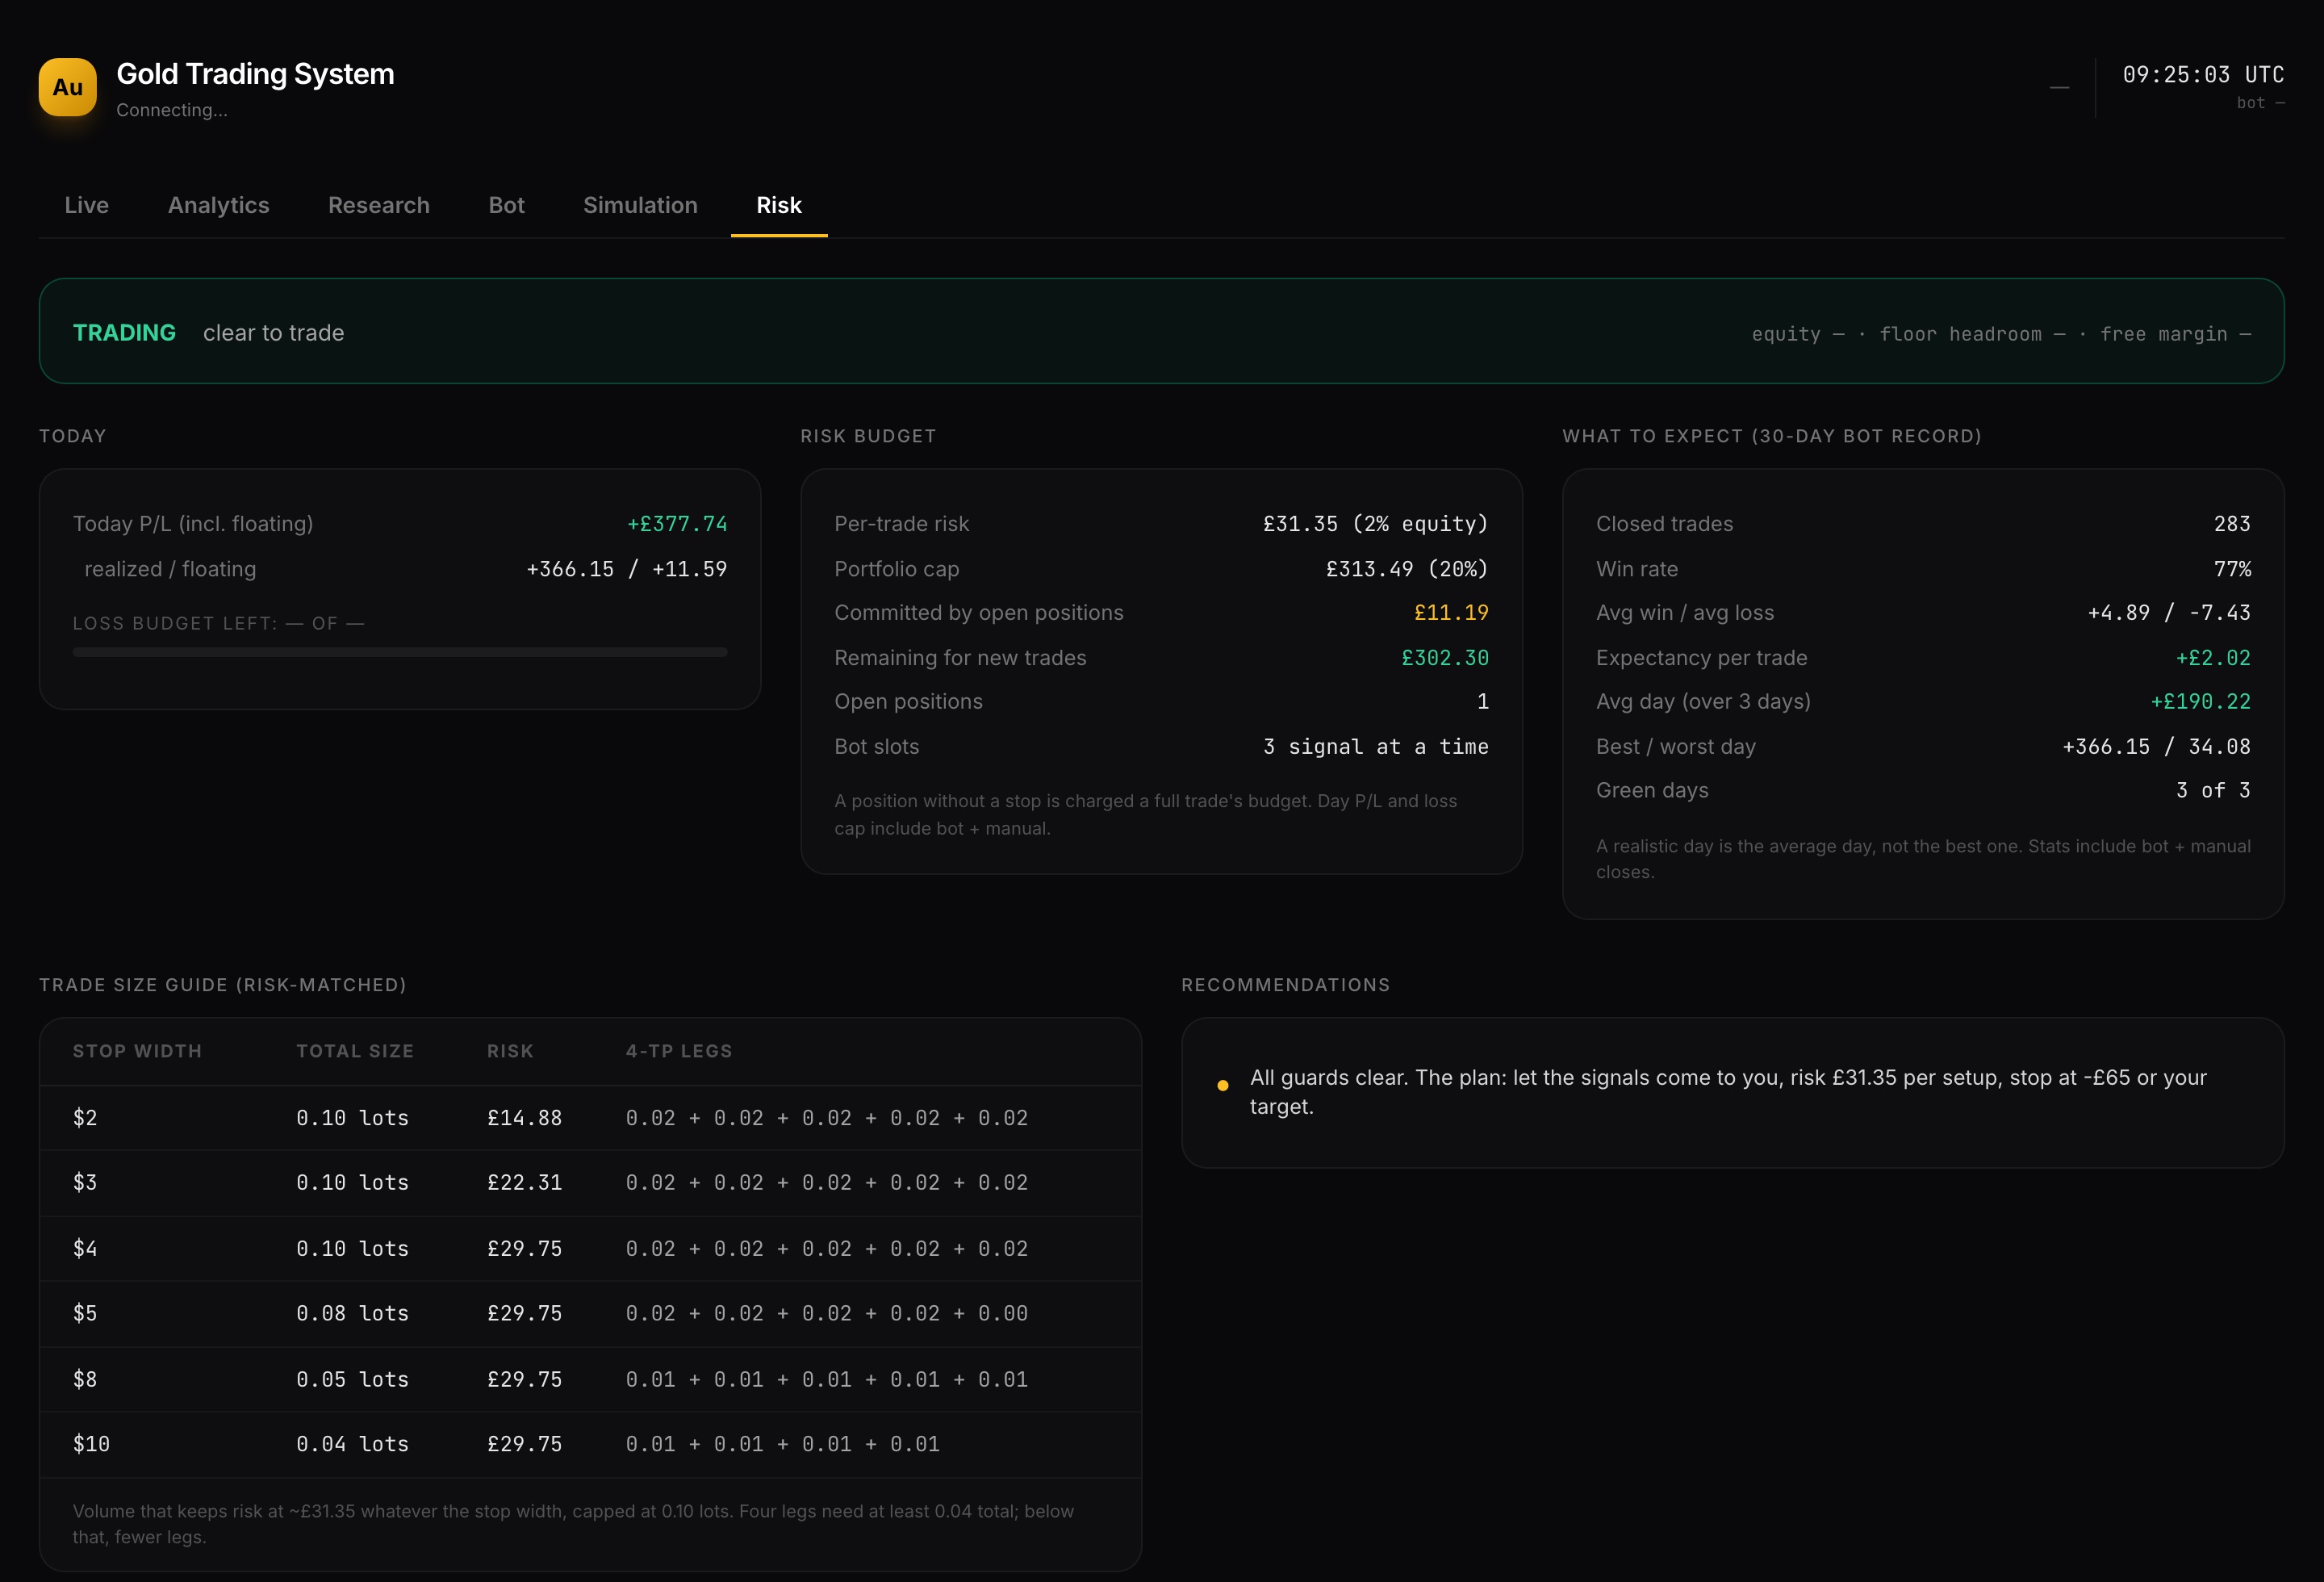
Task: Select the $3 stop width row
Action: point(590,1183)
